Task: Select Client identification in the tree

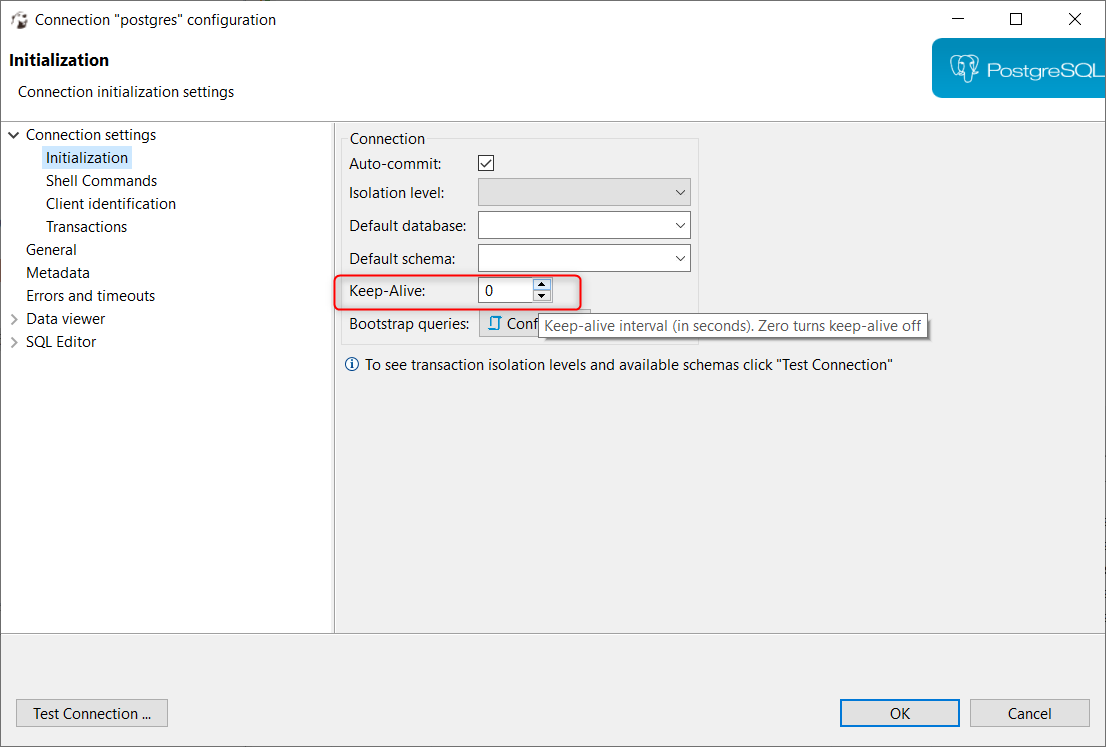Action: click(x=111, y=204)
